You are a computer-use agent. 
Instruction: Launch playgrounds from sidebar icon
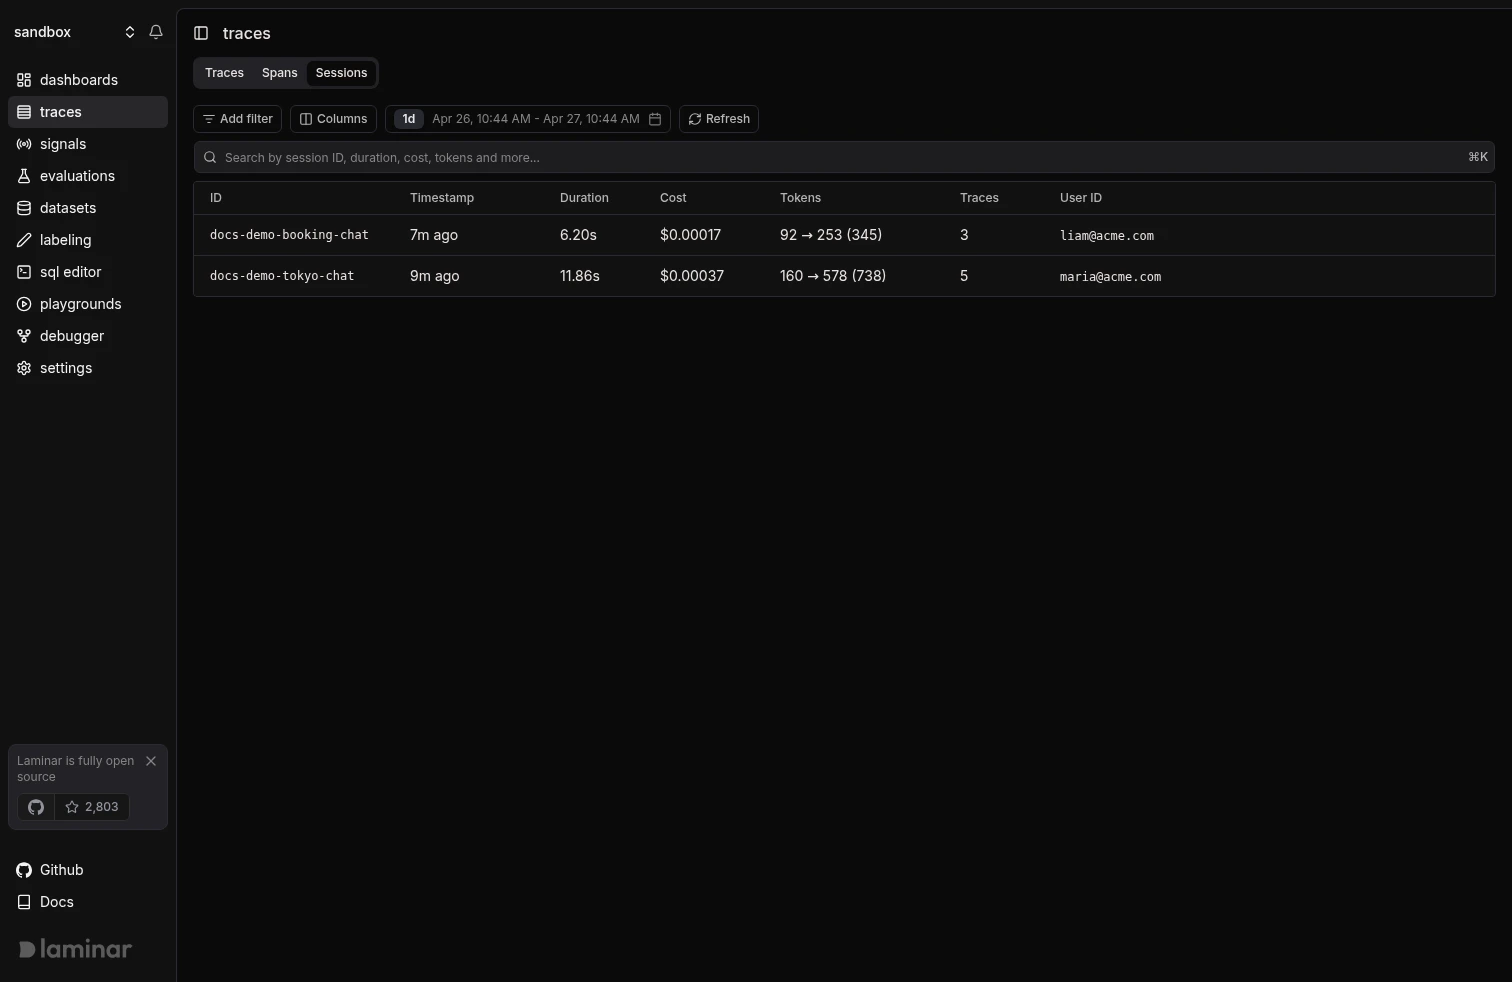pos(24,304)
